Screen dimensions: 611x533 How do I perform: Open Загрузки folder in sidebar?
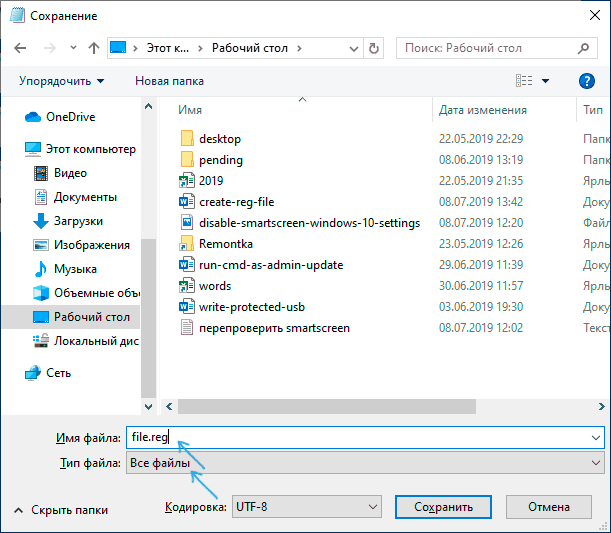tap(68, 221)
